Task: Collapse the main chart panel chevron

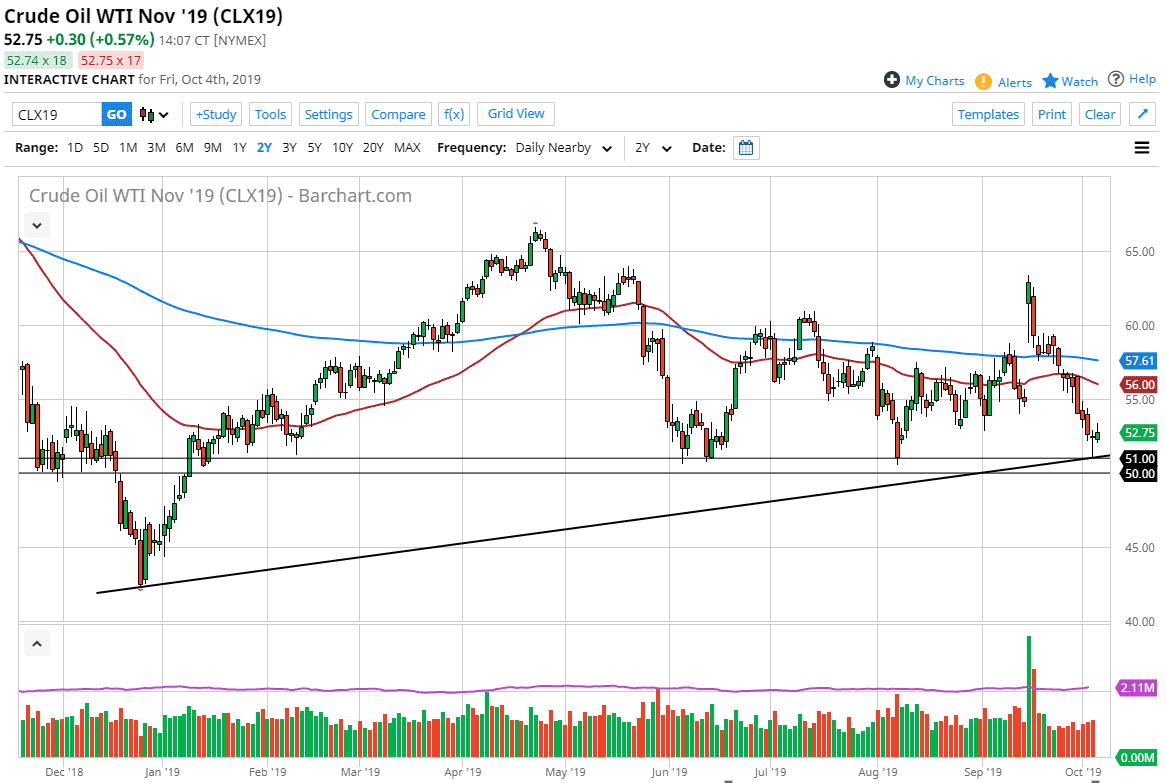Action: click(x=36, y=224)
